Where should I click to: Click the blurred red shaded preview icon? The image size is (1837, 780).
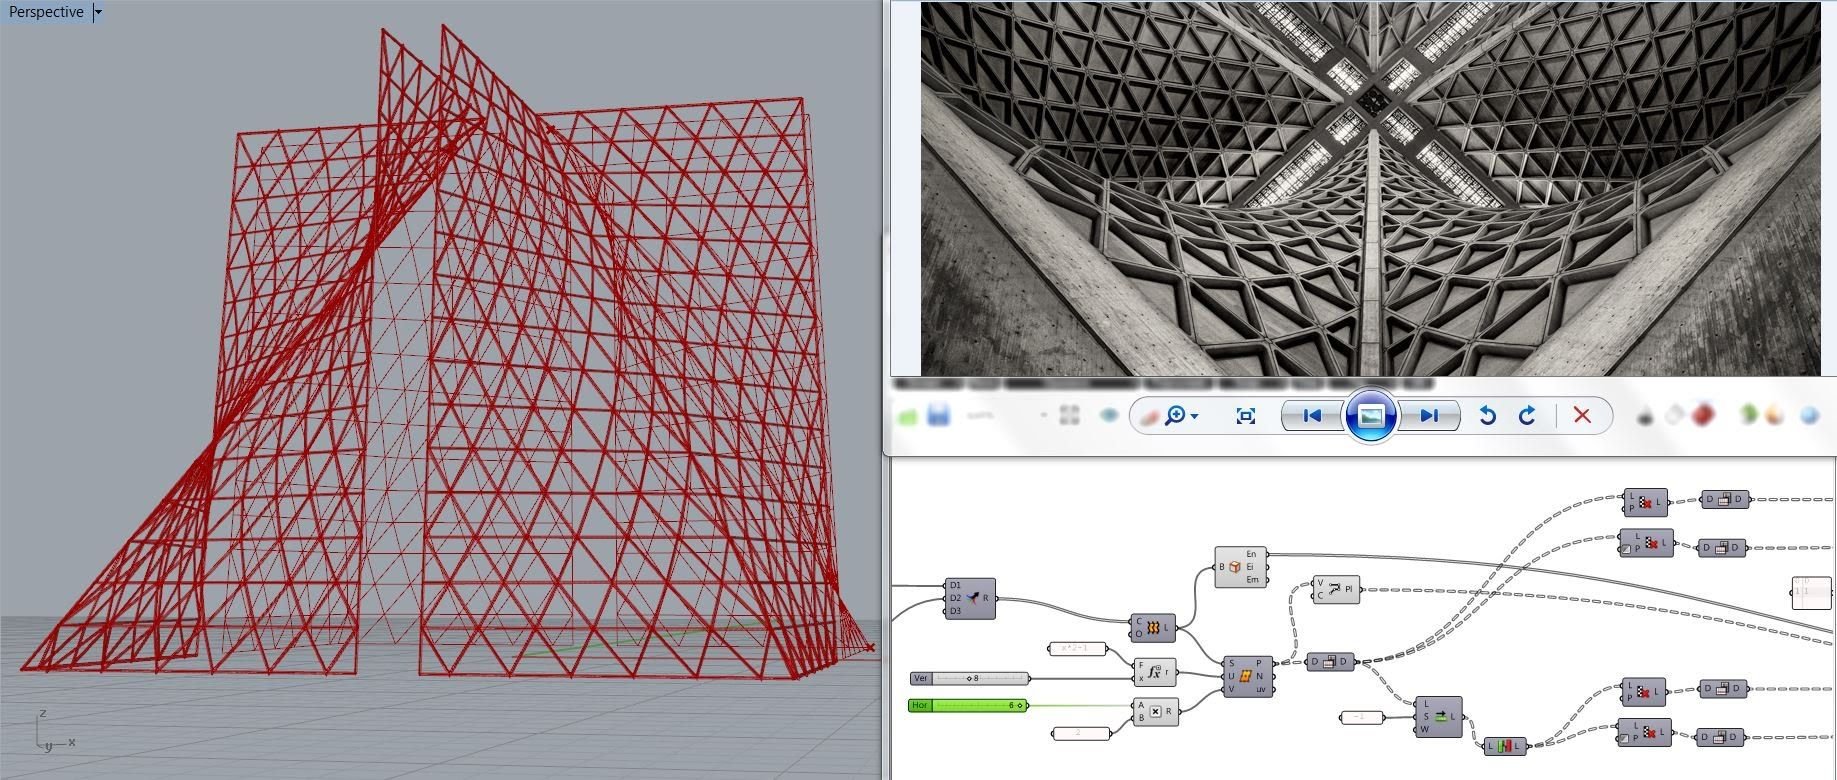tap(1703, 414)
